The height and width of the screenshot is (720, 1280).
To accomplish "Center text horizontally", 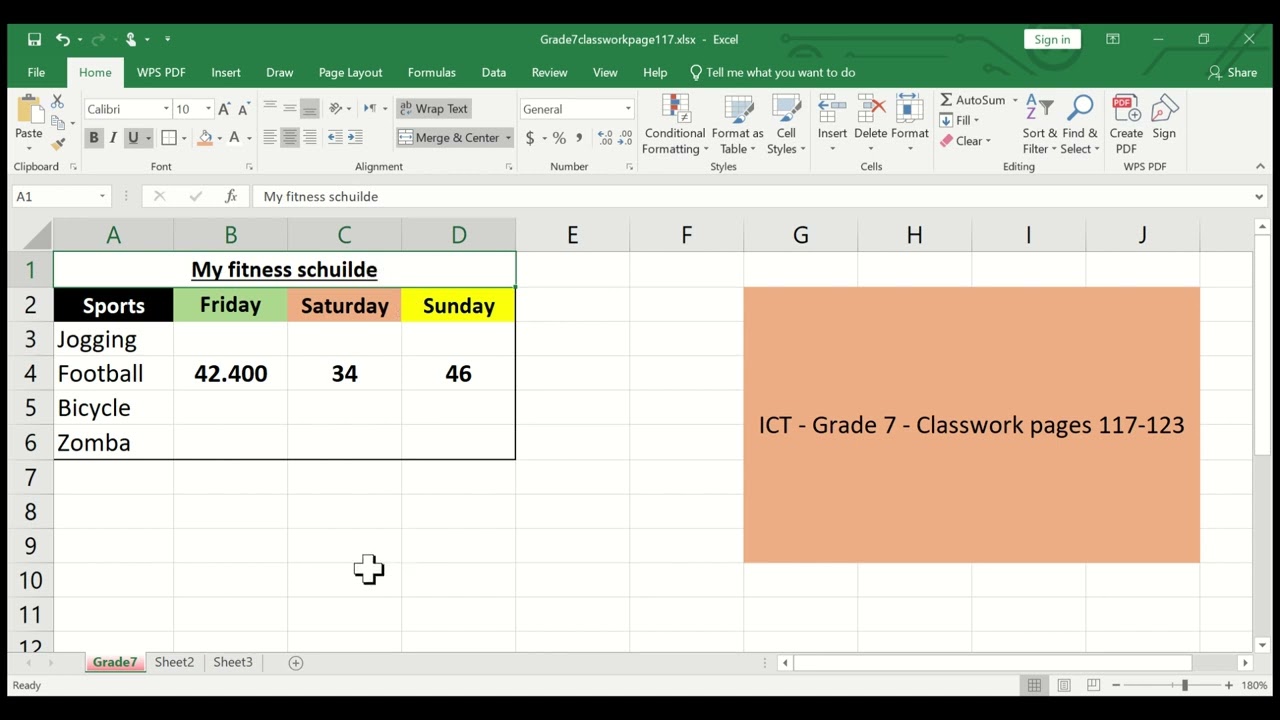I will pyautogui.click(x=290, y=138).
